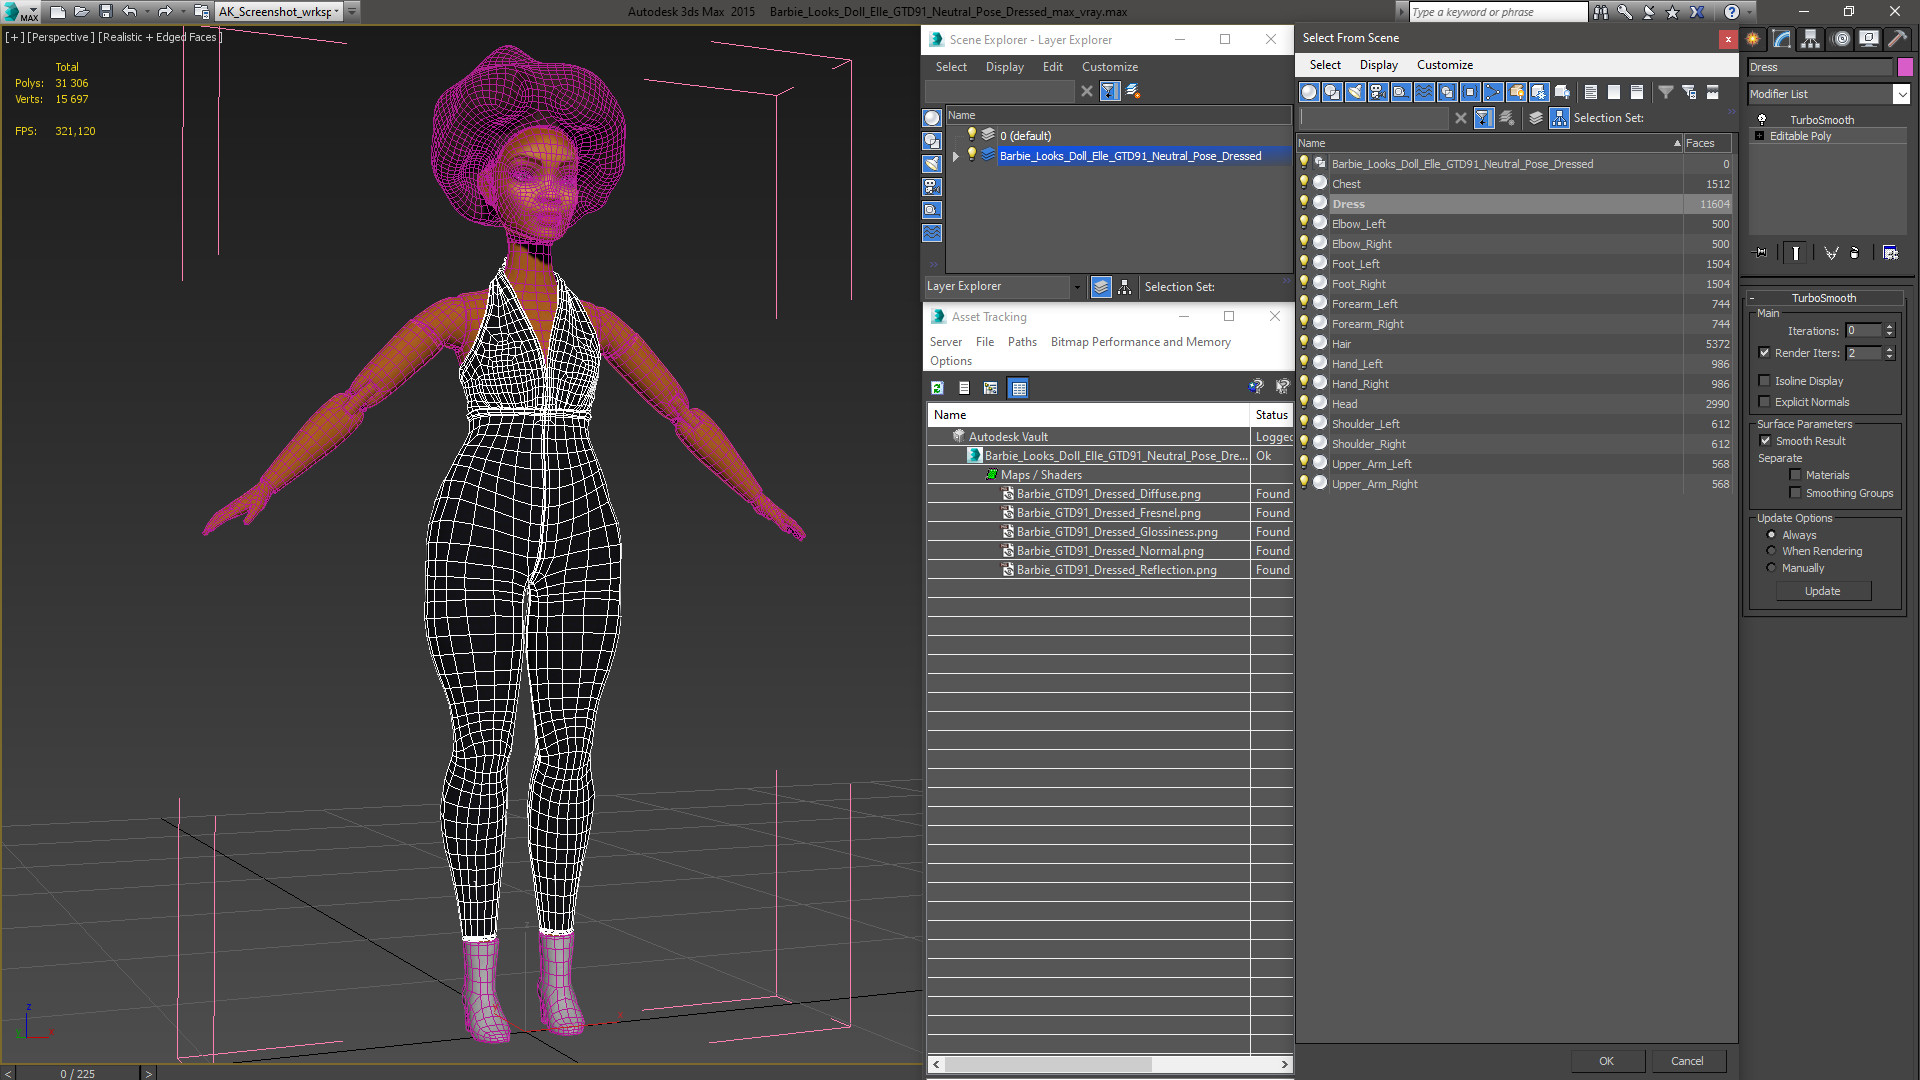The image size is (1920, 1080).
Task: Select the When Rendering radio button
Action: [1771, 551]
